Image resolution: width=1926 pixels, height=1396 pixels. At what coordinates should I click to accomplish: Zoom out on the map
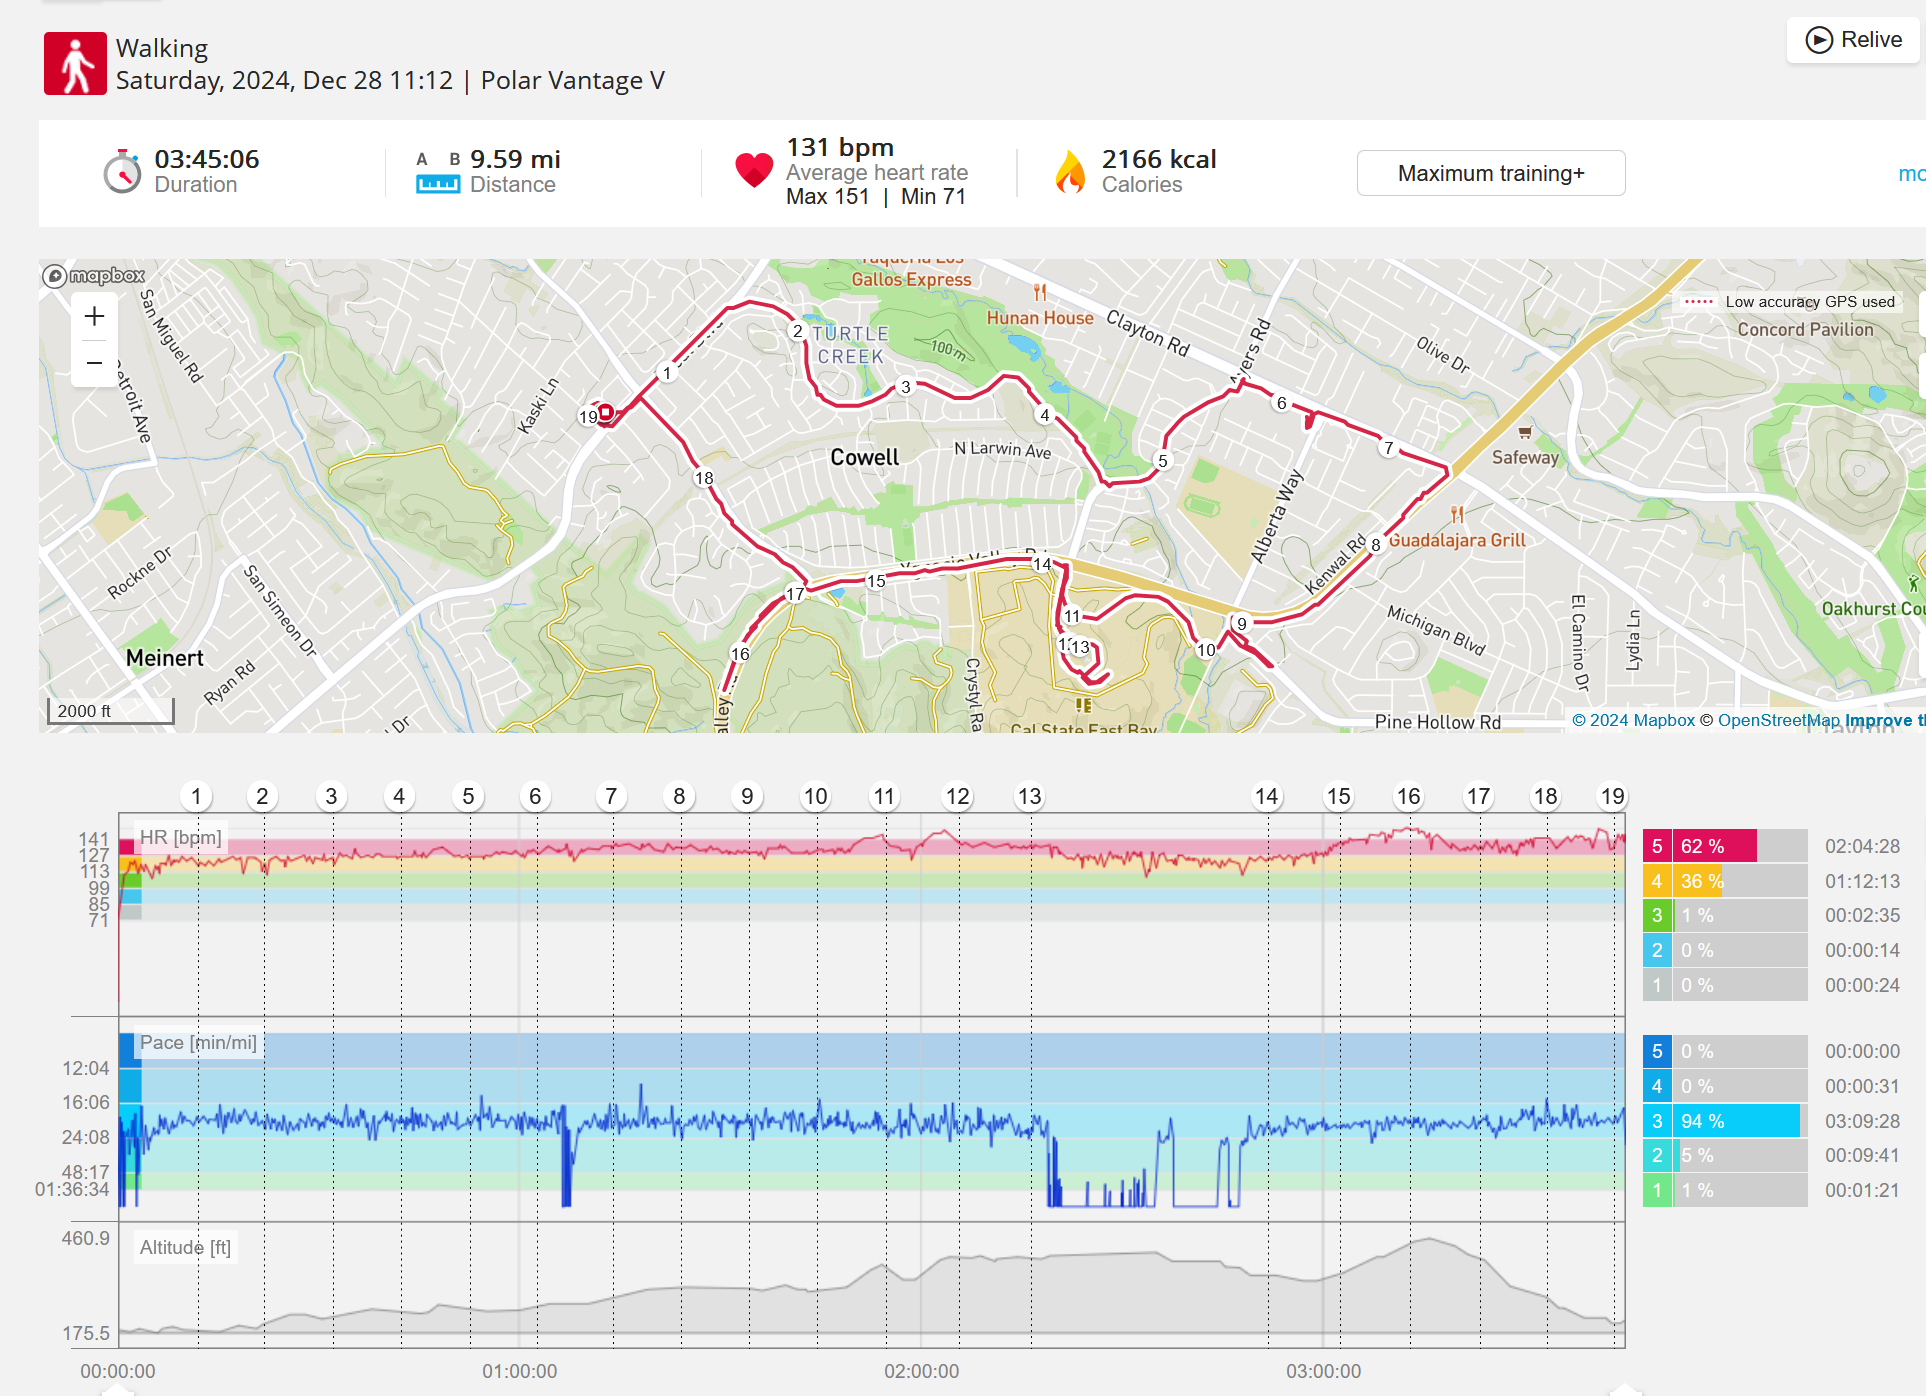(x=94, y=363)
